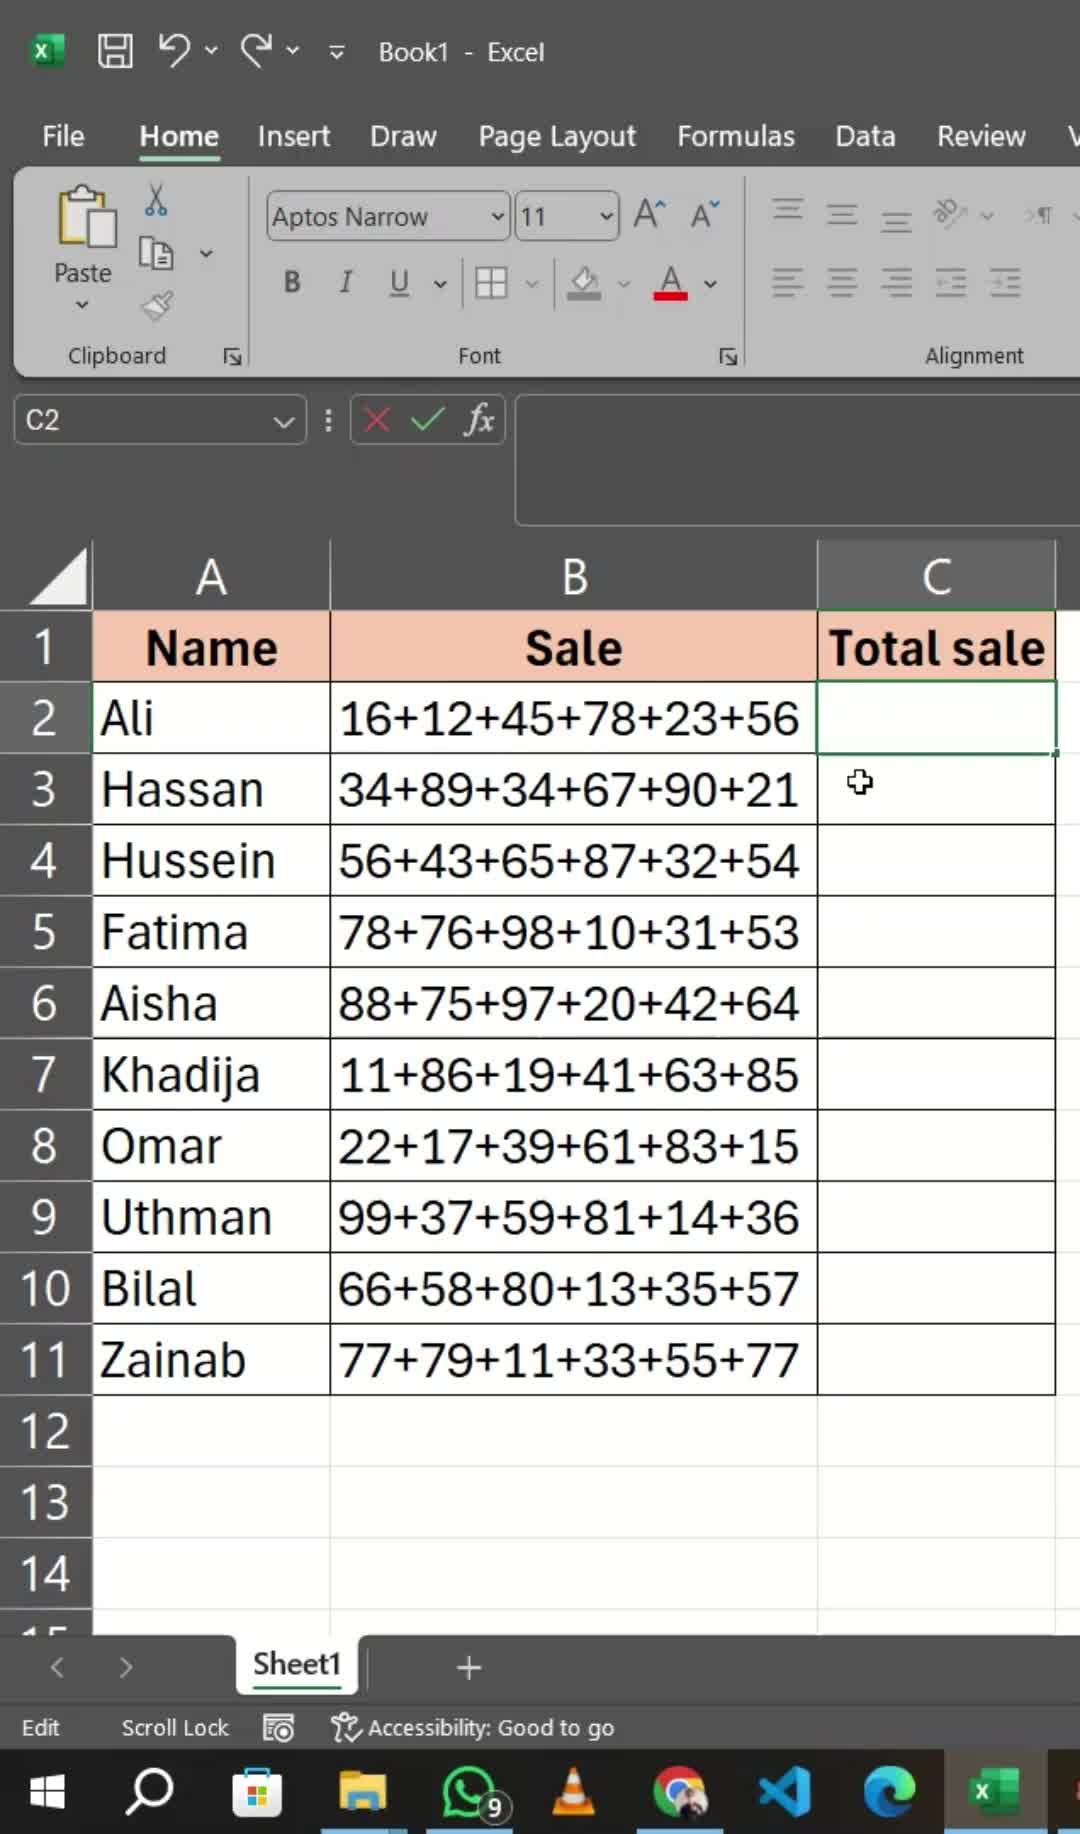
Task: Open the redo history dropdown arrow
Action: point(292,50)
